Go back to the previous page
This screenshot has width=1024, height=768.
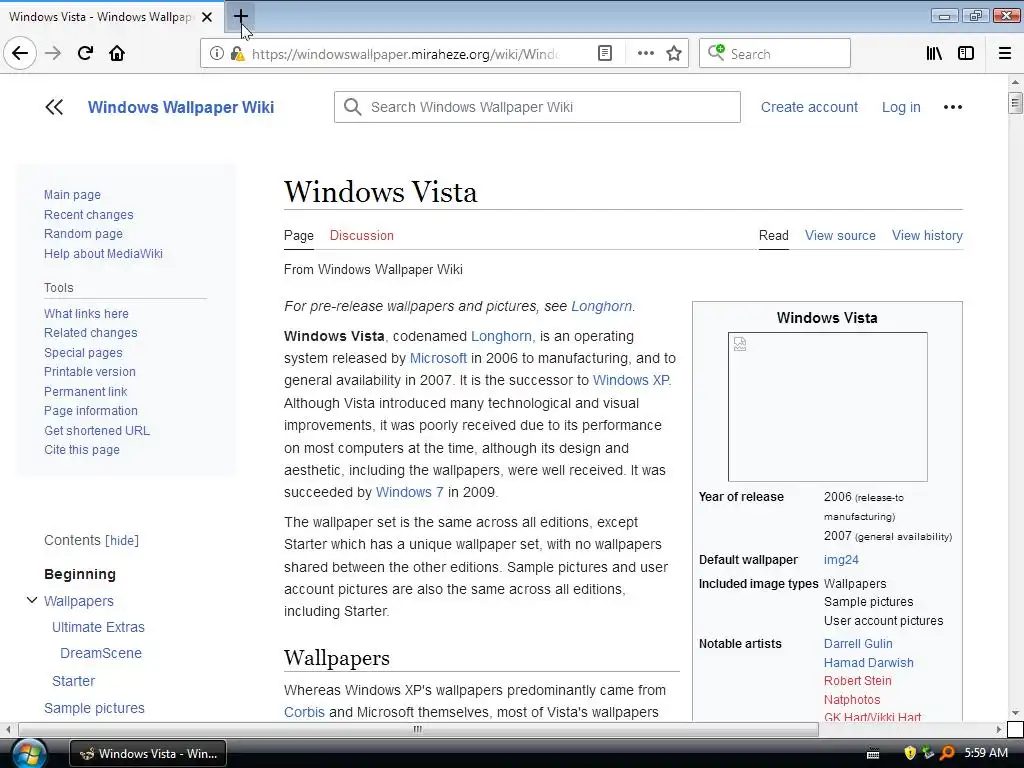coord(20,54)
